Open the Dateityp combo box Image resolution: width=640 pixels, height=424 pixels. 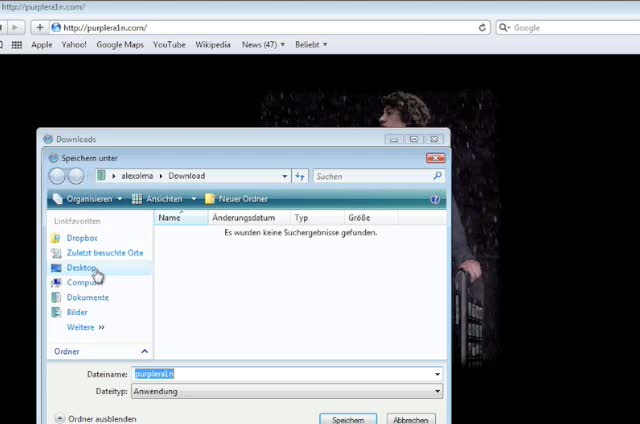288,391
